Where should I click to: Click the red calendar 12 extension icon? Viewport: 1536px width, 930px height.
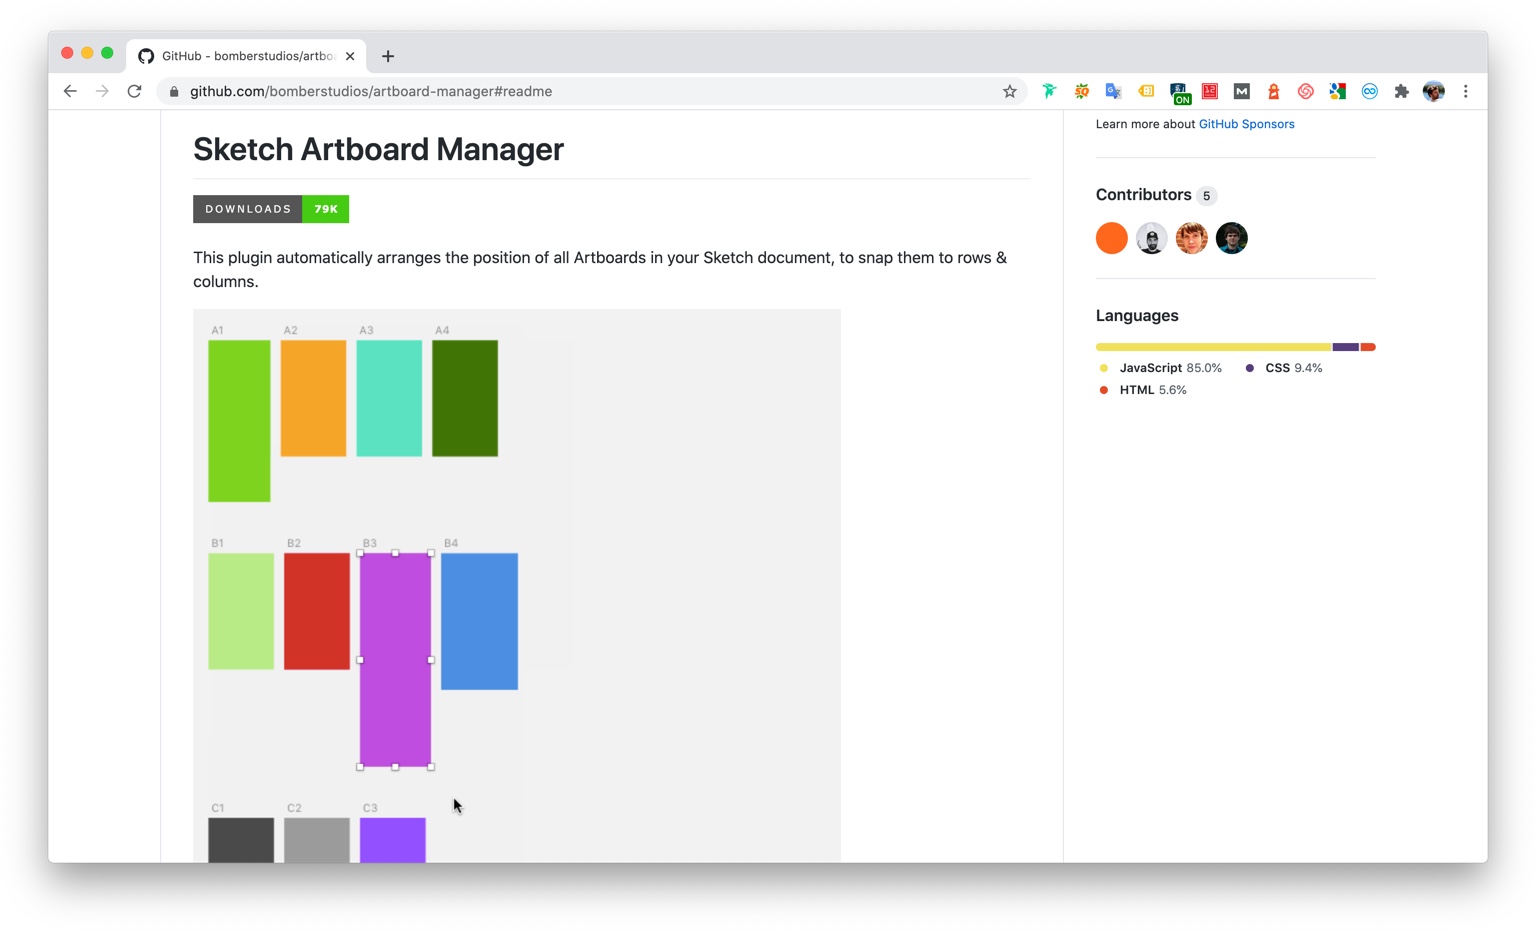click(x=1209, y=91)
